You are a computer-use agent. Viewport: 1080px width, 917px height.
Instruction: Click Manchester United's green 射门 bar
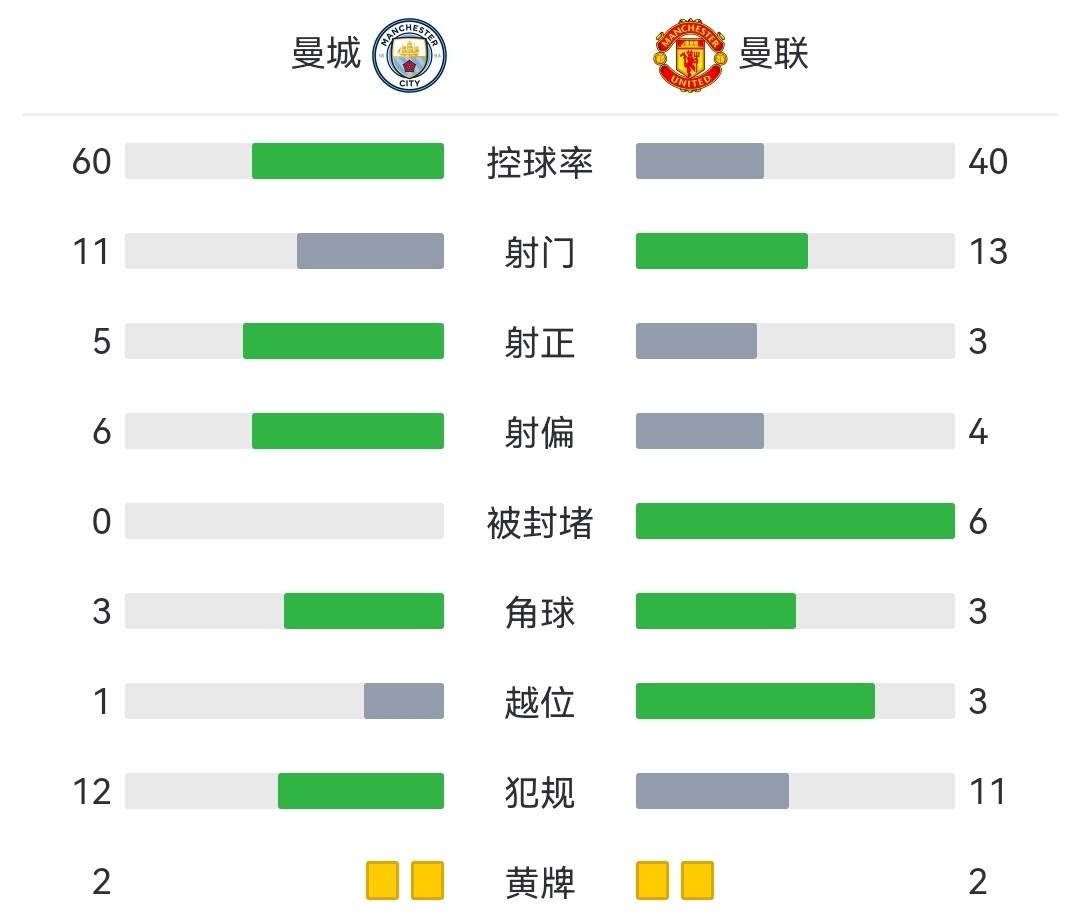[x=722, y=251]
